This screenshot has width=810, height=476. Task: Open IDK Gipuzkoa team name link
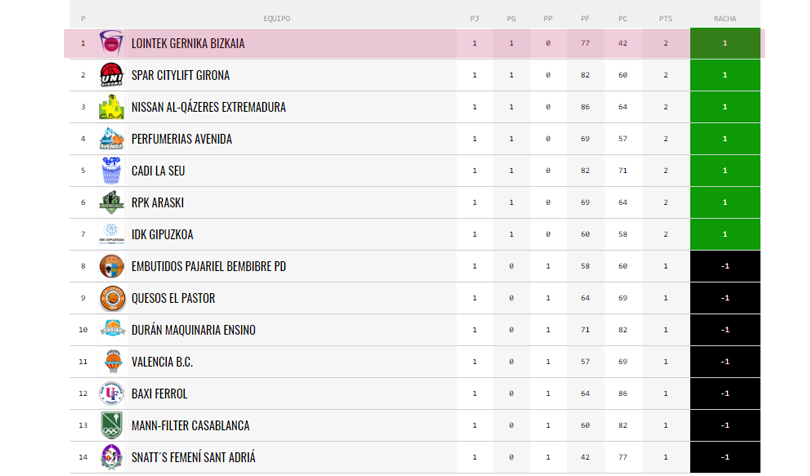162,235
